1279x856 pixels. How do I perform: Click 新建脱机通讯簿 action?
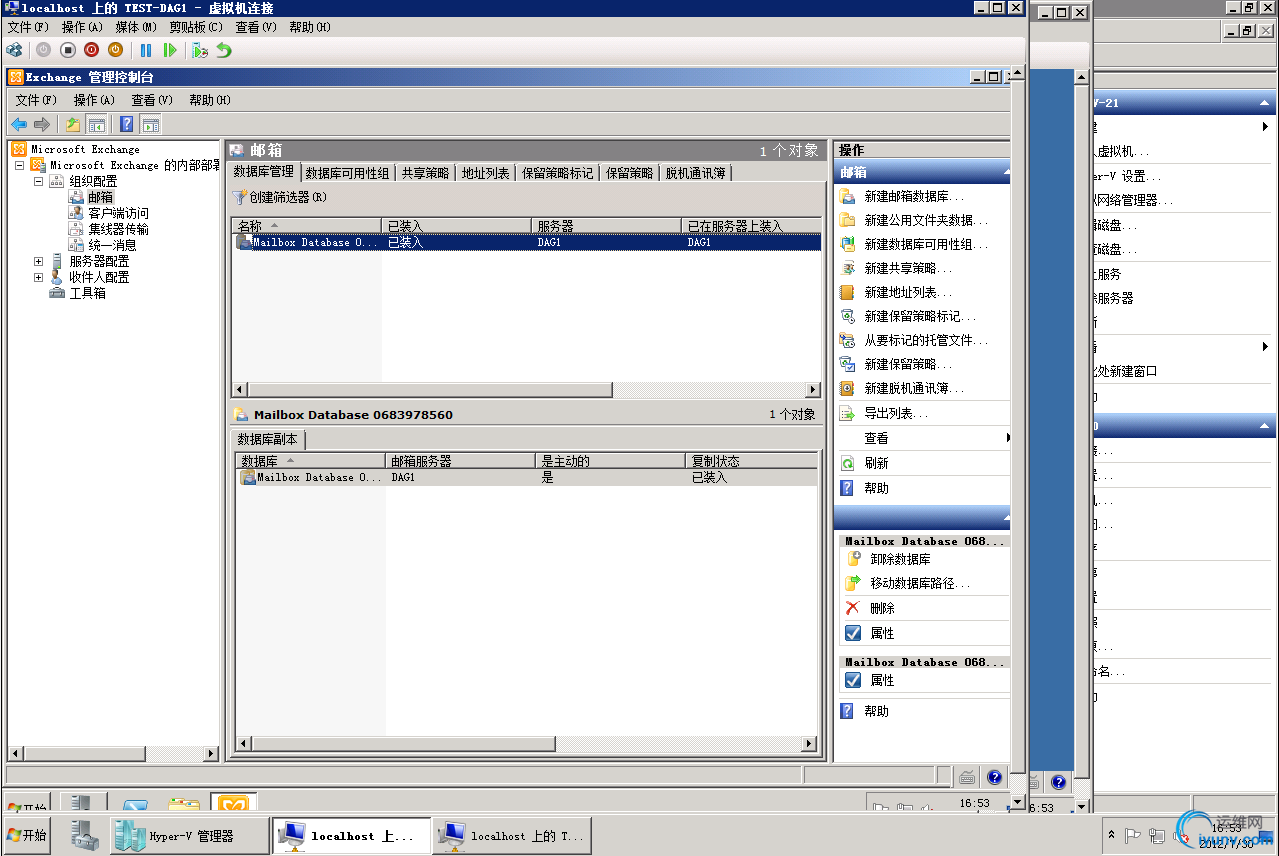coord(914,388)
